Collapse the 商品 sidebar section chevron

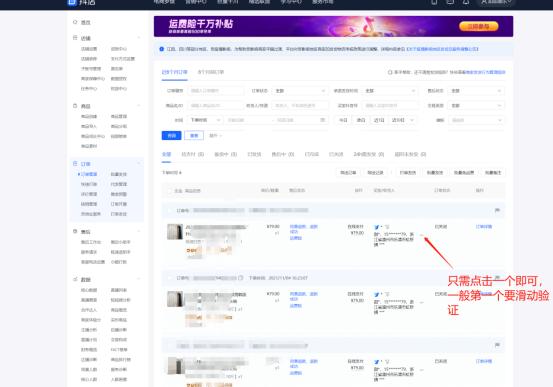point(139,106)
